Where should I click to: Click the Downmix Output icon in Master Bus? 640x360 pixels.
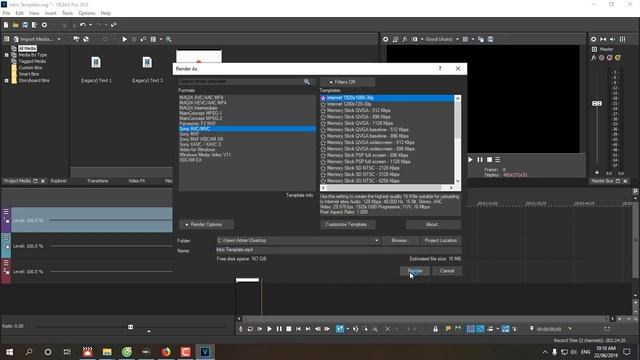point(603,39)
